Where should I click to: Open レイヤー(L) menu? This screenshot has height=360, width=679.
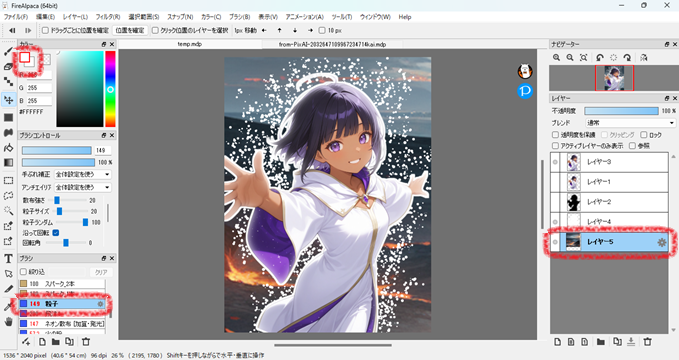(75, 17)
